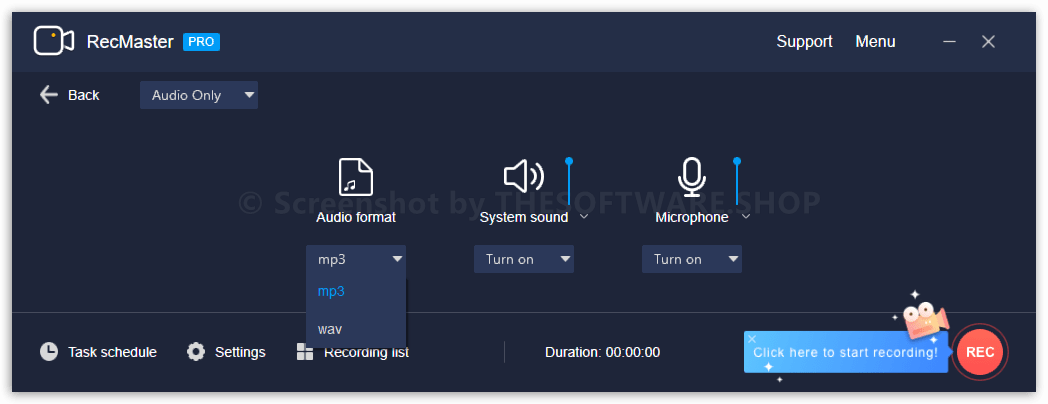This screenshot has width=1048, height=404.
Task: Close the RecMaster window
Action: [x=988, y=41]
